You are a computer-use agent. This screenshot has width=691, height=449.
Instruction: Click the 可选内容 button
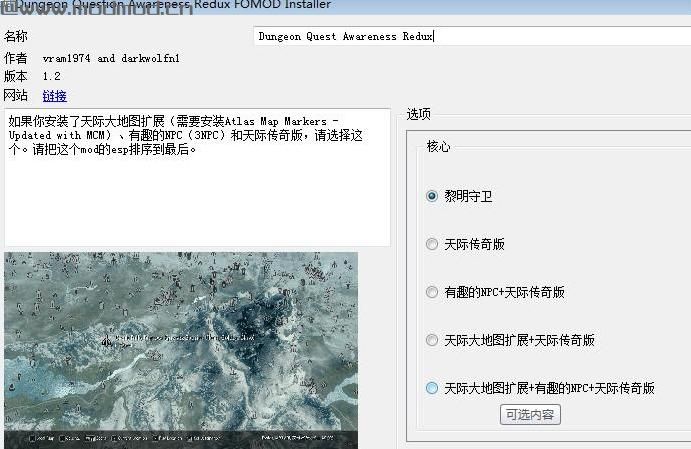530,415
